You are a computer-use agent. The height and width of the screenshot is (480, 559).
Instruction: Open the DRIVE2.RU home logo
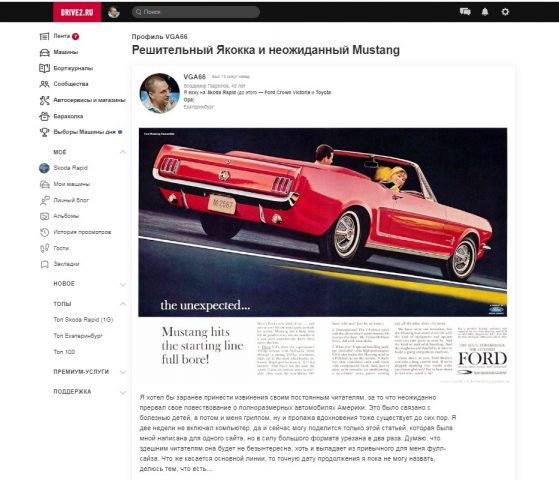click(77, 12)
